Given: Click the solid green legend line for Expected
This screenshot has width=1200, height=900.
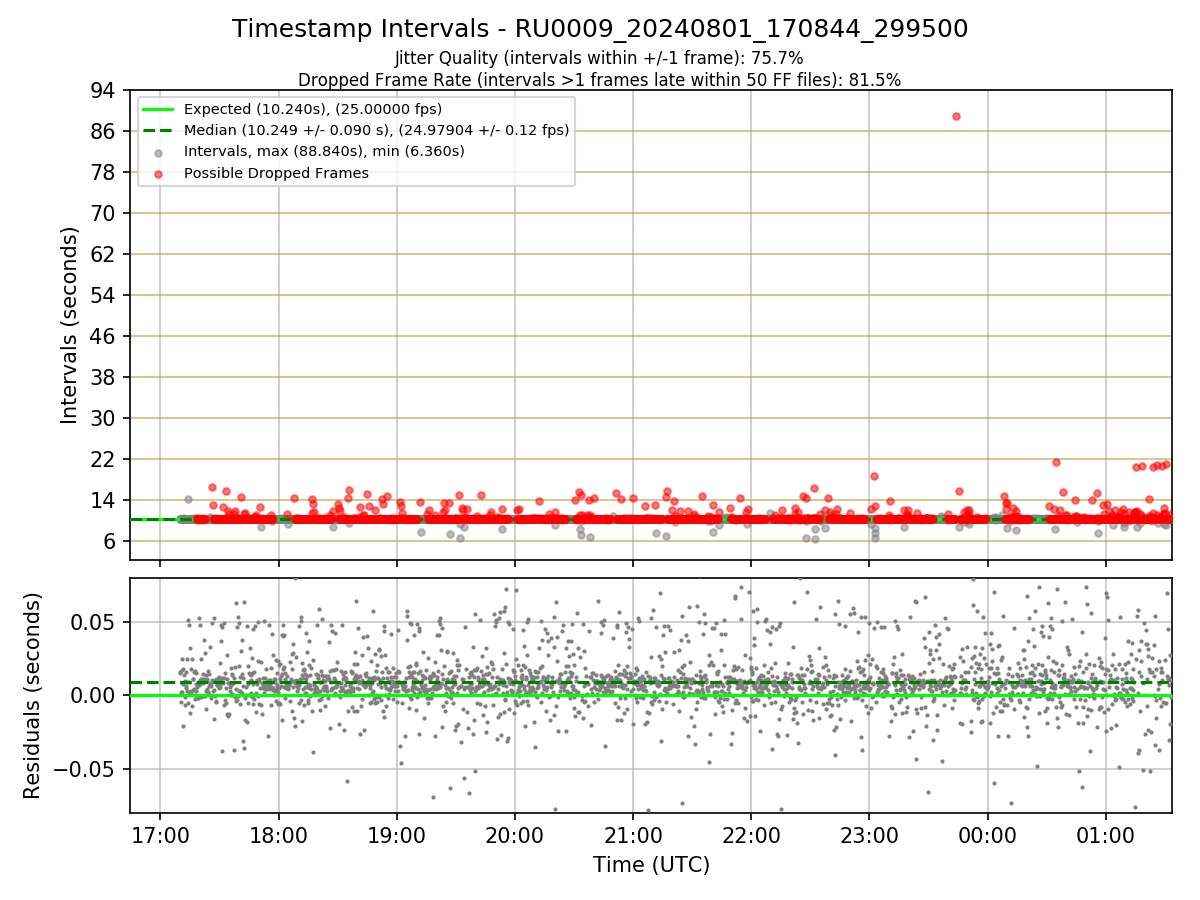Looking at the screenshot, I should pyautogui.click(x=159, y=109).
